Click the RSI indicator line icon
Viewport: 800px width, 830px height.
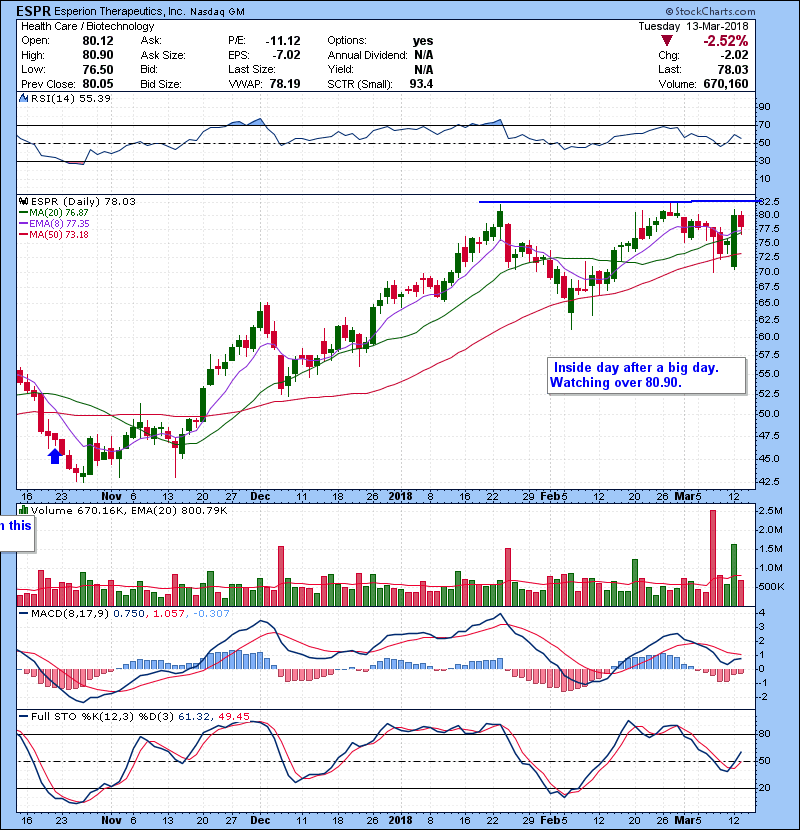[23, 98]
